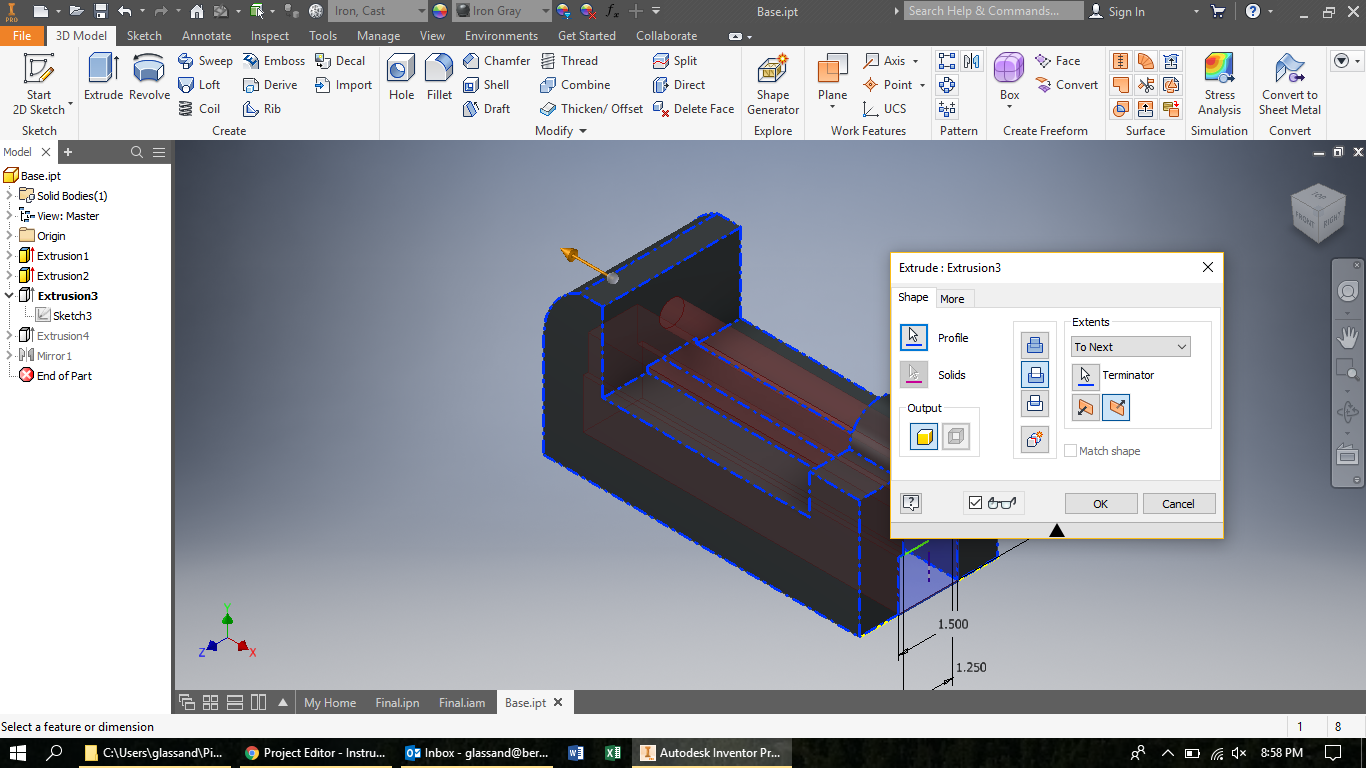Viewport: 1366px width, 768px height.
Task: Open the appearance color wheel
Action: (439, 11)
